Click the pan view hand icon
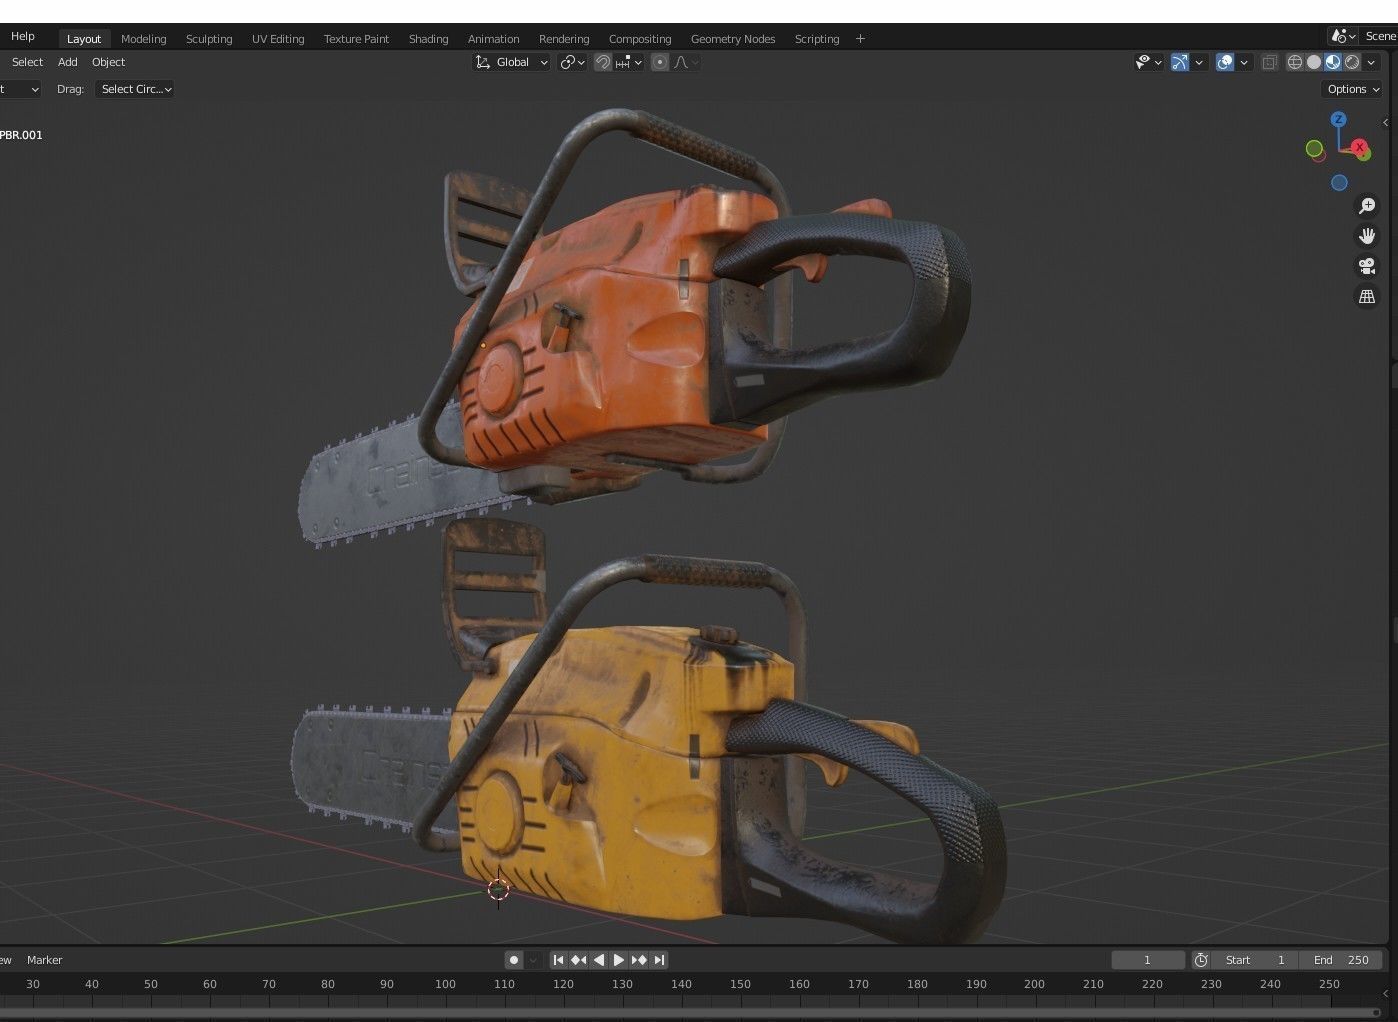Image resolution: width=1398 pixels, height=1022 pixels. (x=1366, y=236)
